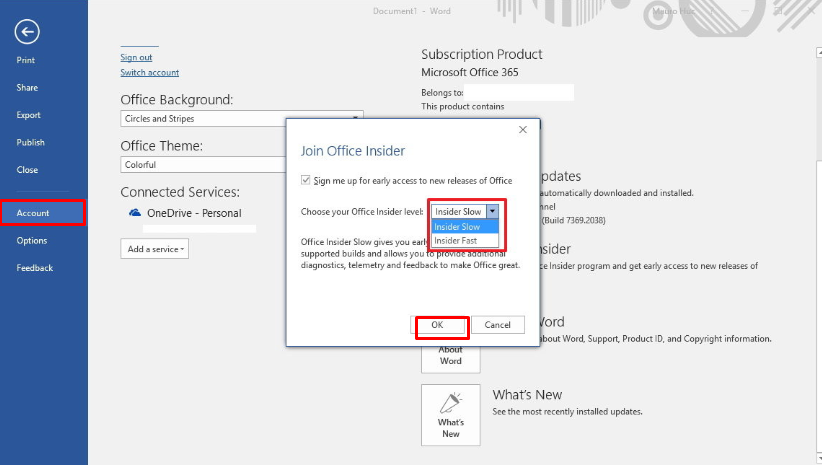Select Insider Fast from the list
This screenshot has width=822, height=466.
click(464, 241)
